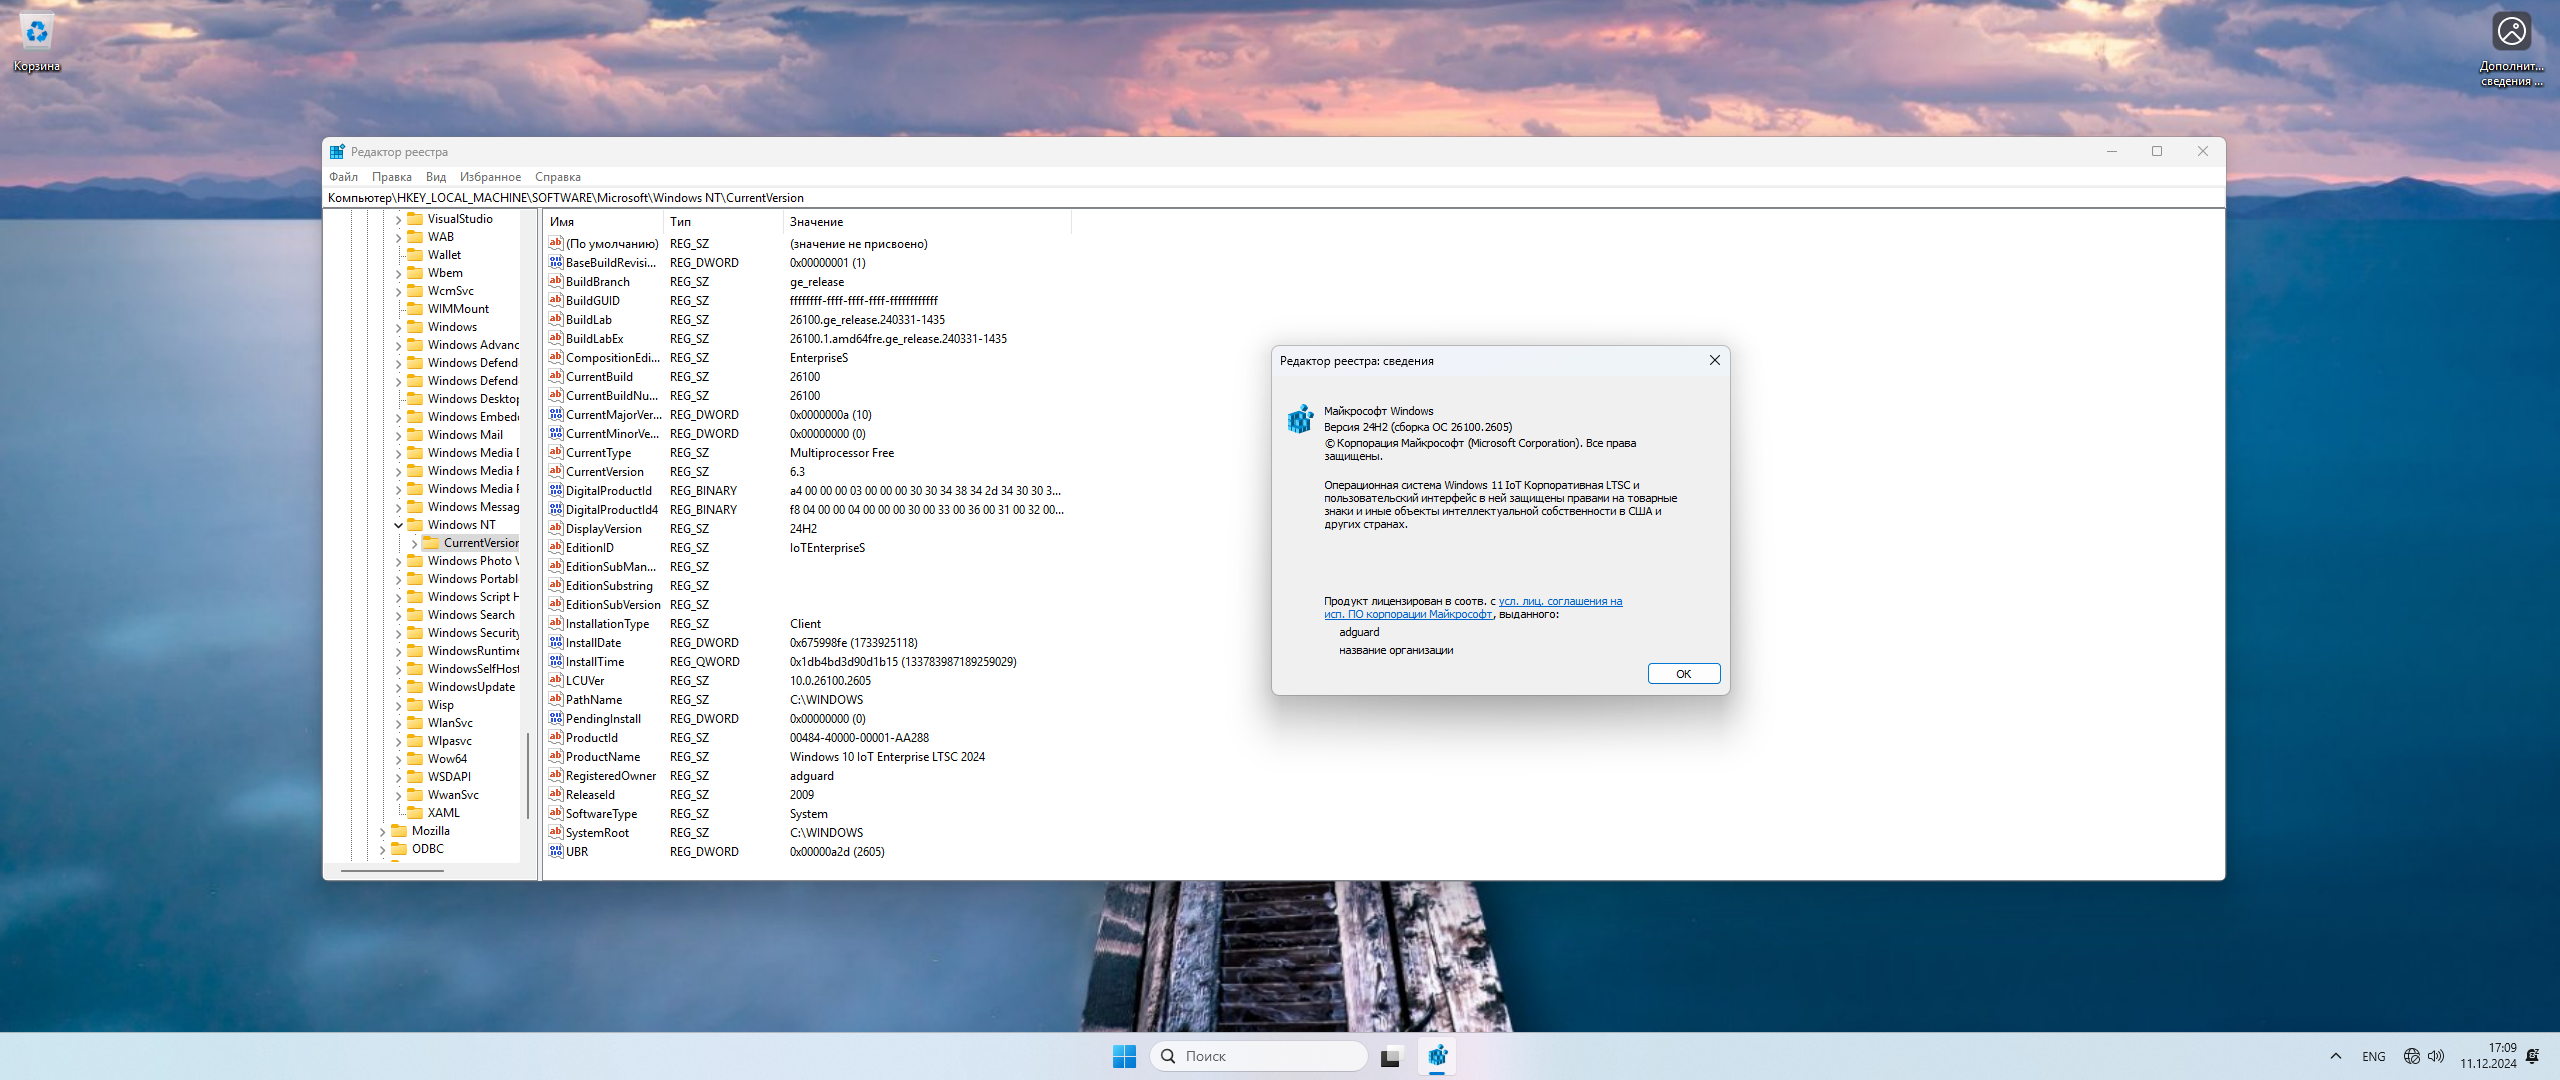The image size is (2560, 1080).
Task: Select the RegisteredOwner value row
Action: pyautogui.click(x=806, y=776)
